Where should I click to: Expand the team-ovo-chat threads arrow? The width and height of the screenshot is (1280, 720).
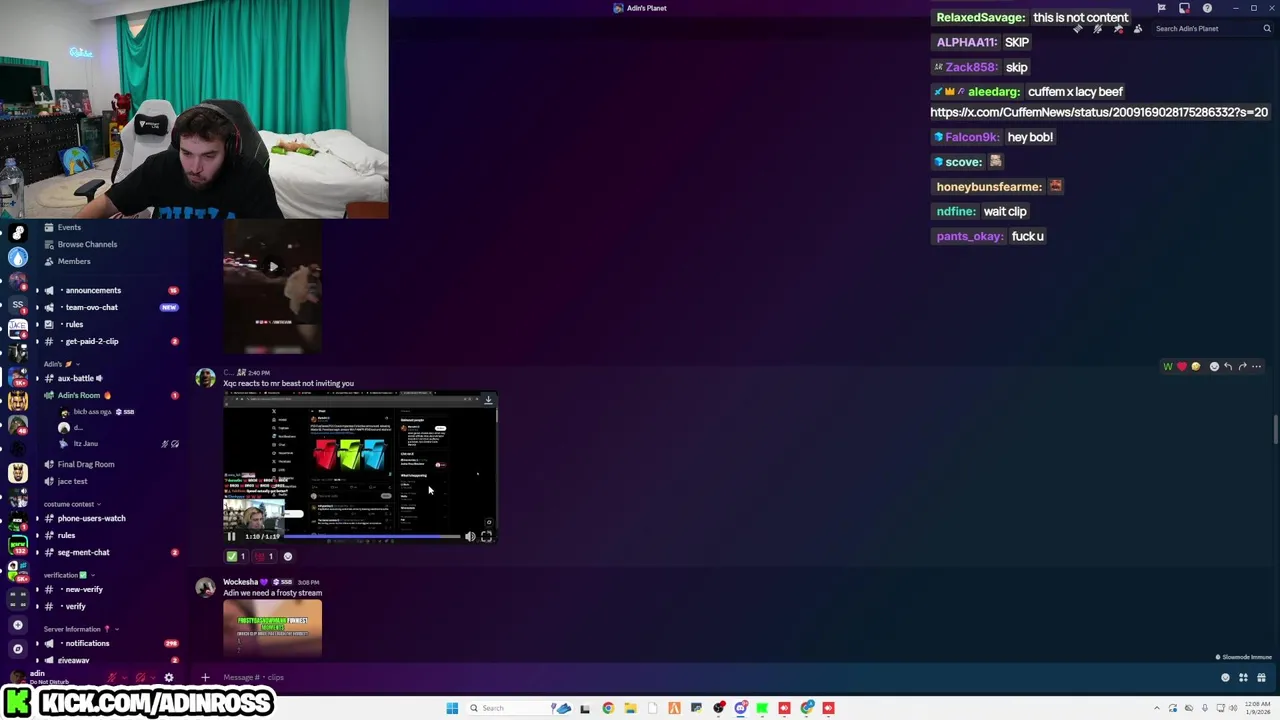coord(38,307)
